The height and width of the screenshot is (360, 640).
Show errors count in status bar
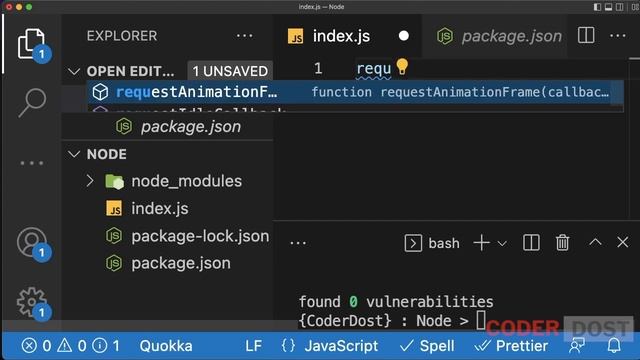coord(37,346)
